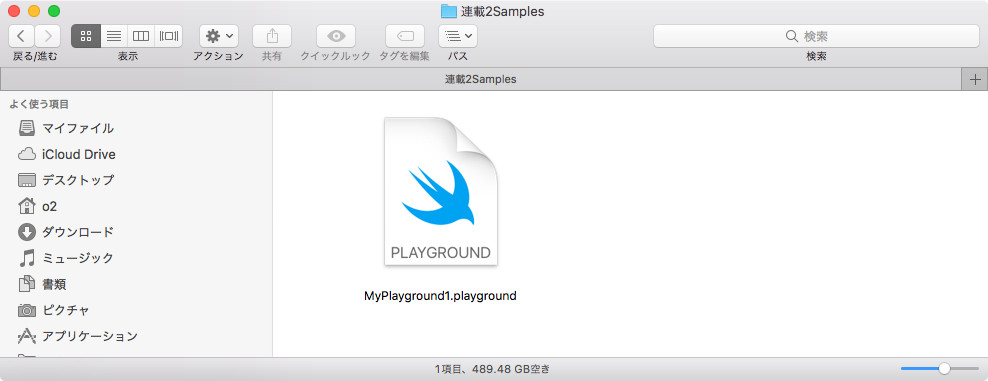Open the アクション gear menu
Image resolution: width=988 pixels, height=381 pixels.
tap(219, 36)
